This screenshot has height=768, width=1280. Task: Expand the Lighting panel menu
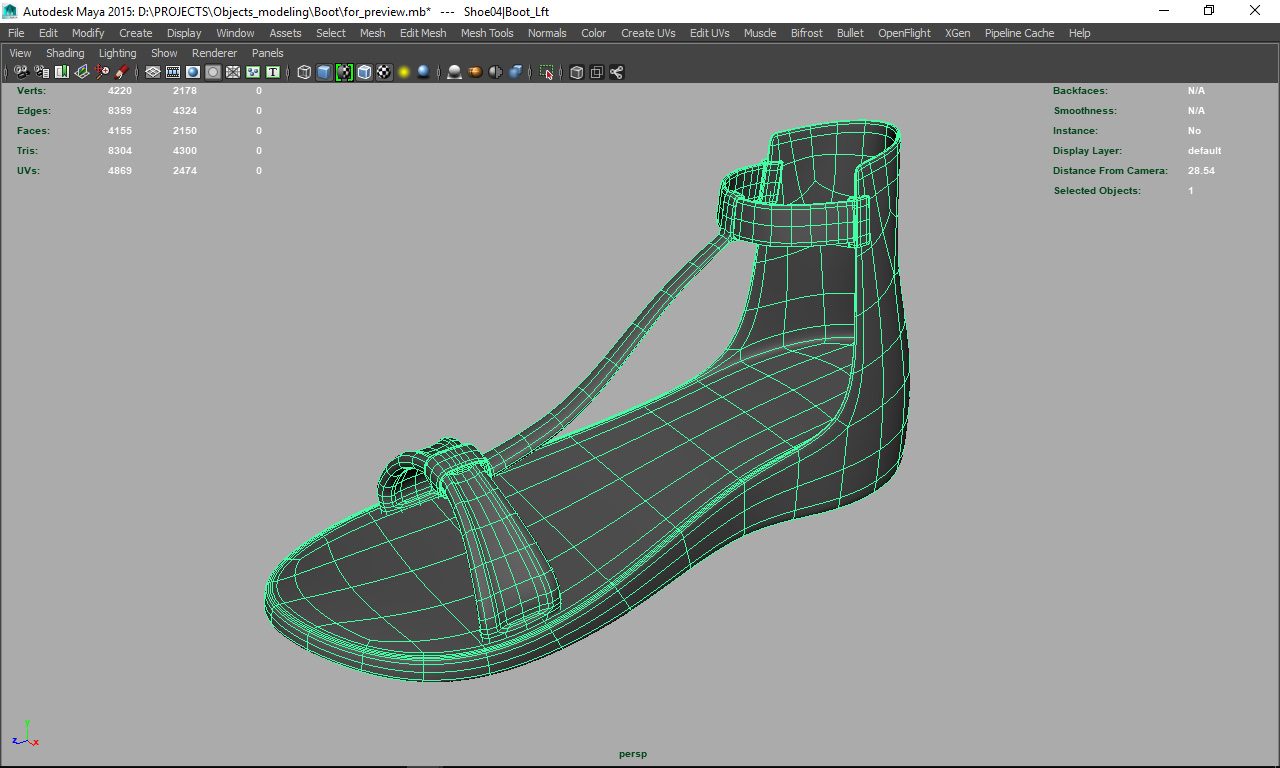(117, 53)
